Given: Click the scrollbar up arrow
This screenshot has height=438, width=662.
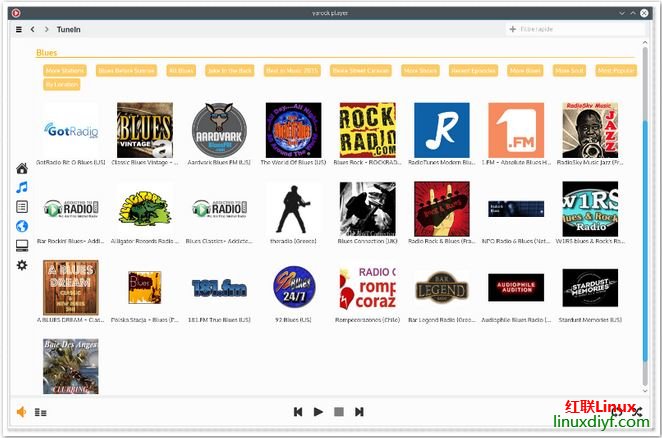Looking at the screenshot, I should [645, 42].
